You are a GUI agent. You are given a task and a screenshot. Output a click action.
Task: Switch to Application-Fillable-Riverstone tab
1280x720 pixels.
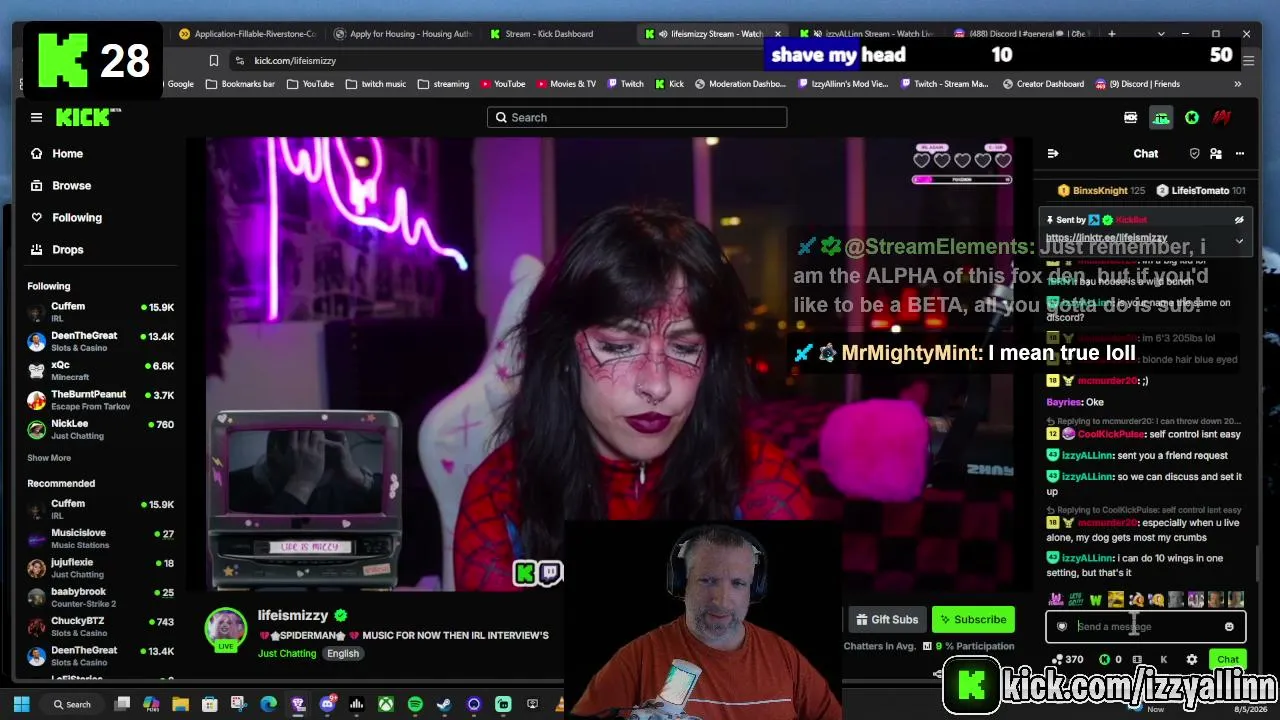(x=248, y=34)
